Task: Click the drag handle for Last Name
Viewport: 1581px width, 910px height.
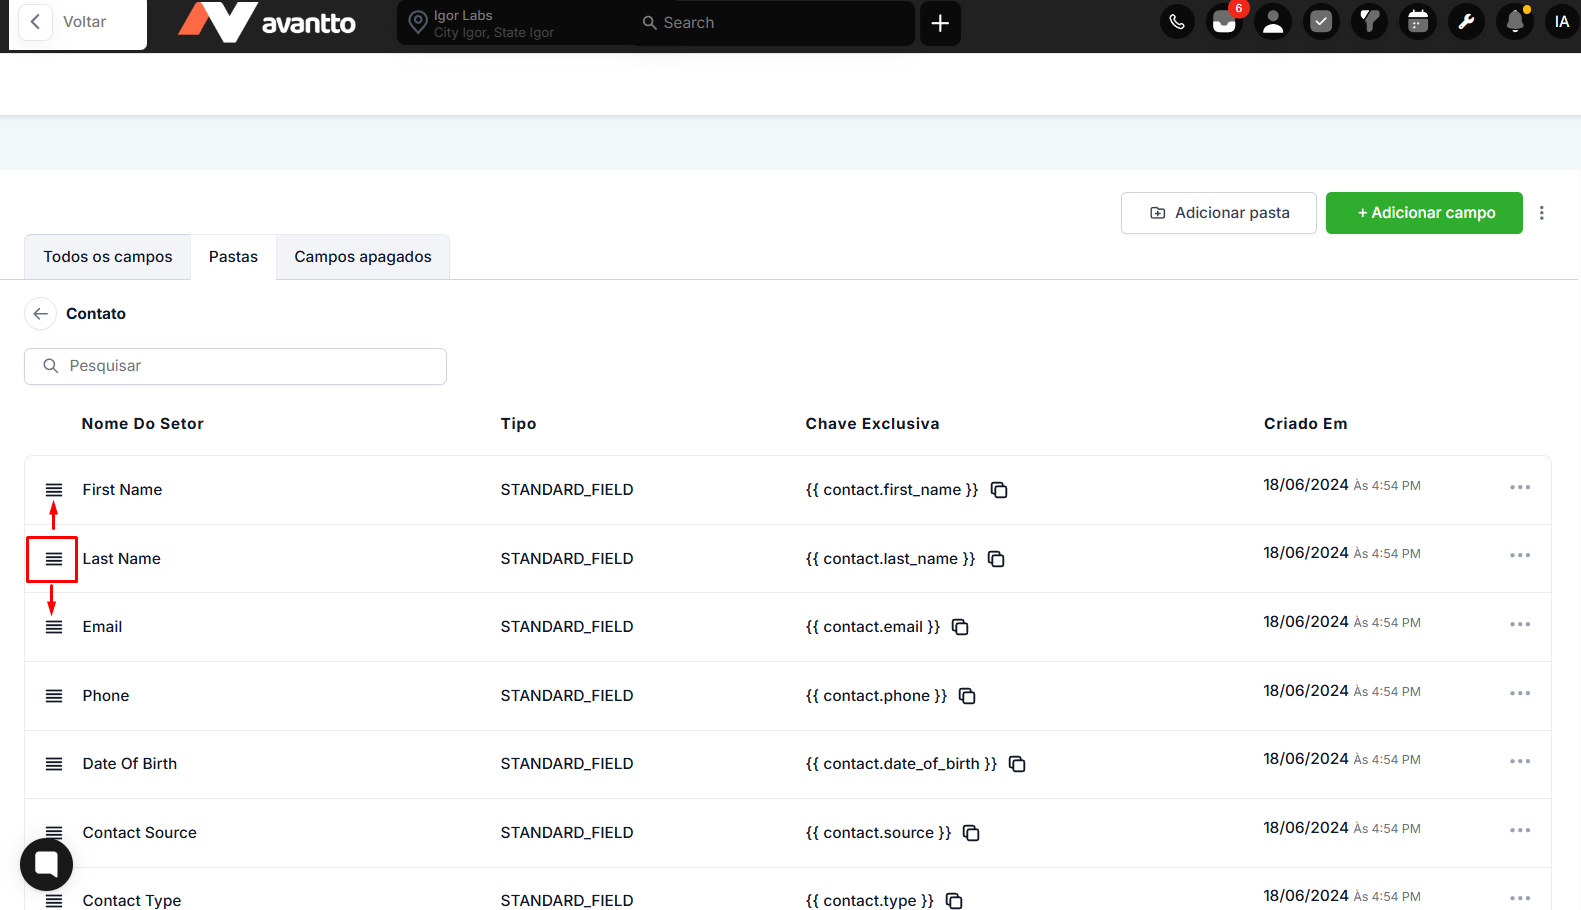Action: tap(54, 559)
